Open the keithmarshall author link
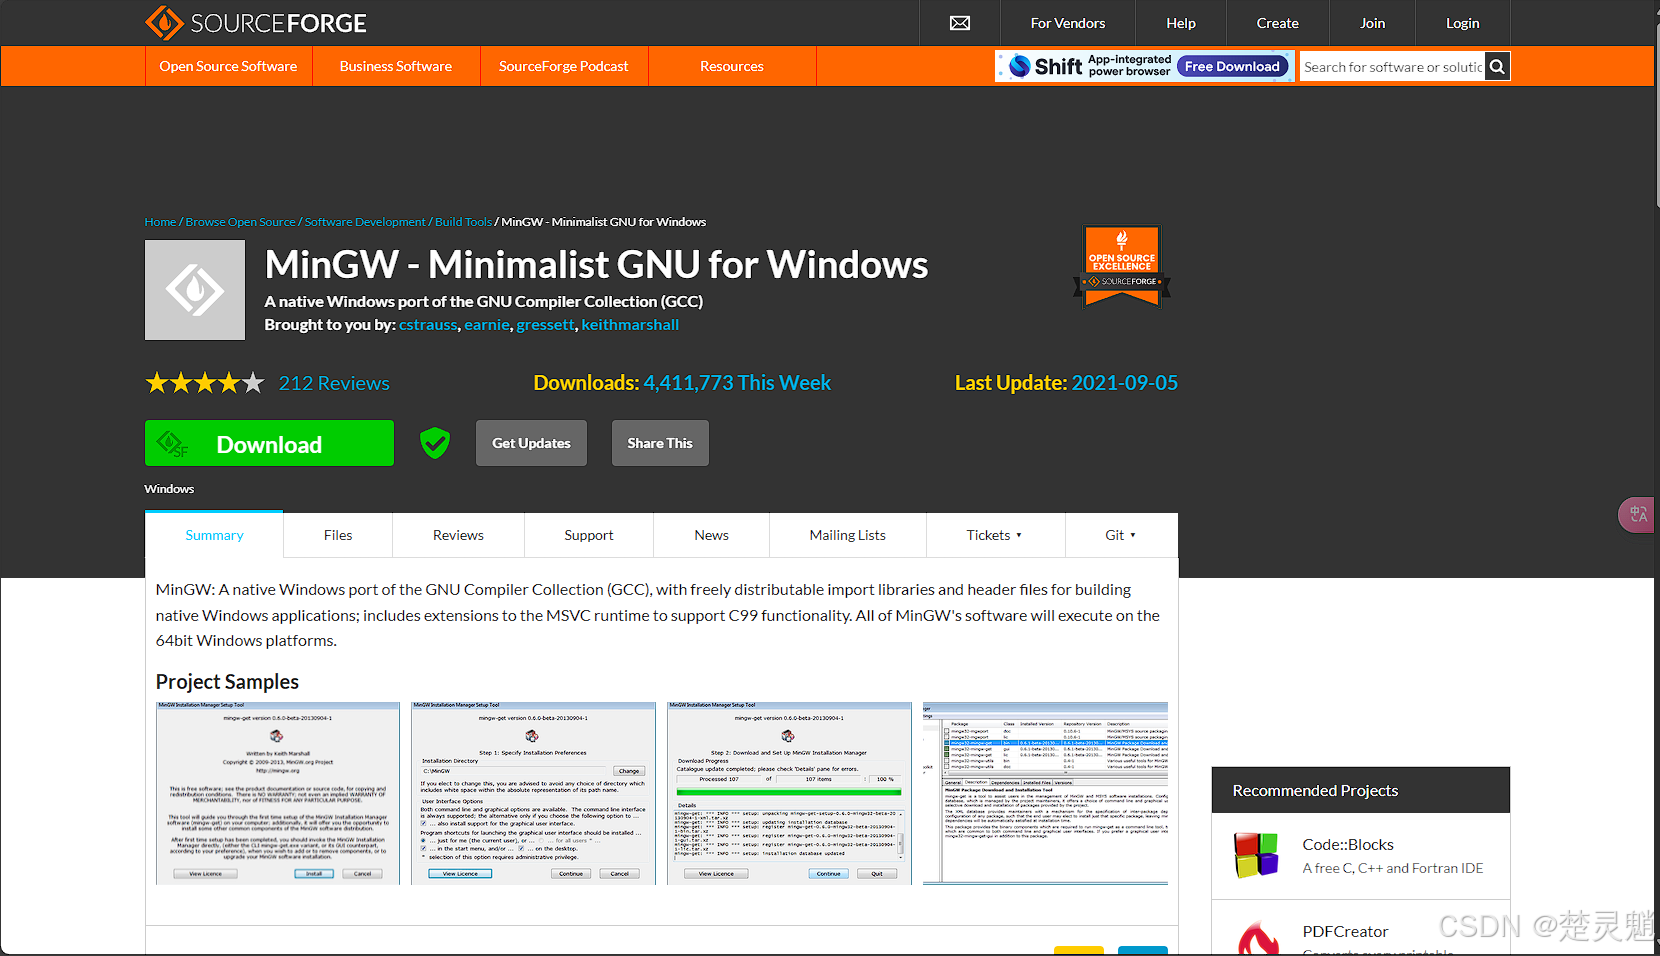 pyautogui.click(x=630, y=325)
